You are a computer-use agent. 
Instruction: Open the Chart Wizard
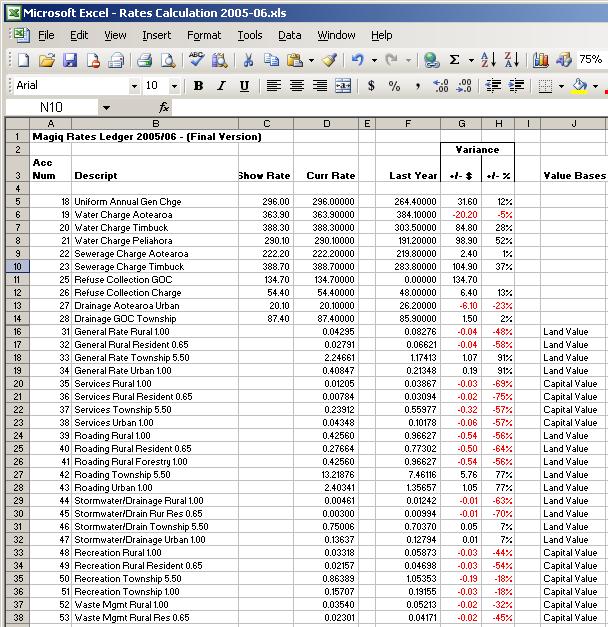(x=540, y=61)
